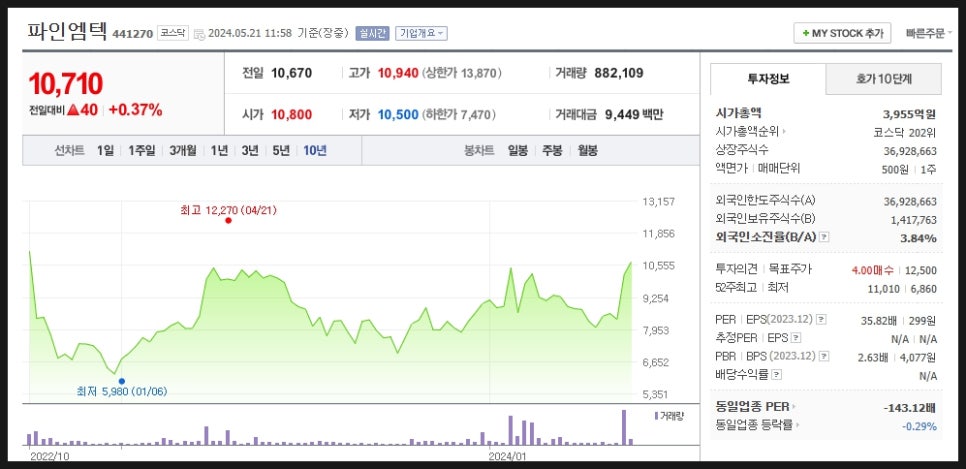
Task: Select the 1일 line chart period
Action: (105, 151)
